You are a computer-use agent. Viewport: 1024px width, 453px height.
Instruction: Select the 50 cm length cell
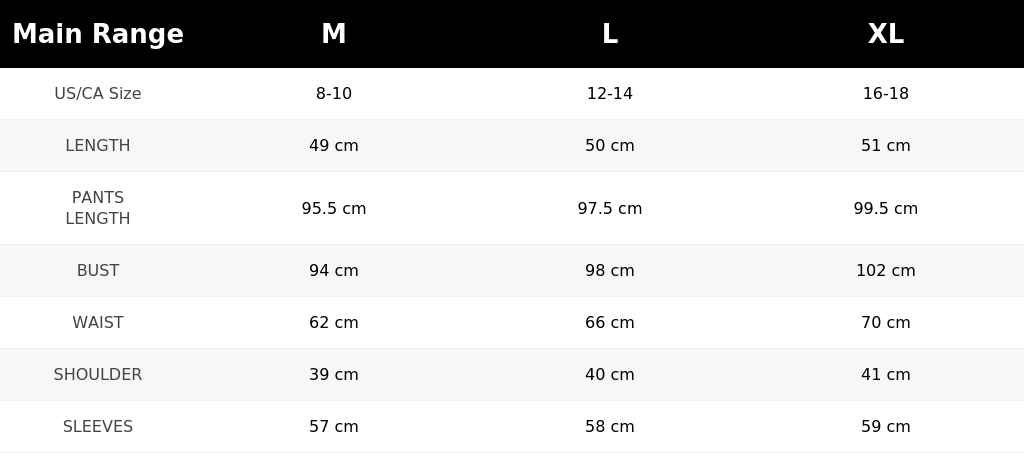tap(609, 146)
